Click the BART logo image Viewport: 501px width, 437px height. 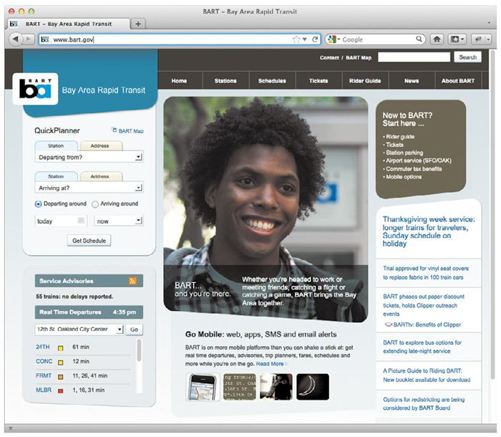point(35,89)
